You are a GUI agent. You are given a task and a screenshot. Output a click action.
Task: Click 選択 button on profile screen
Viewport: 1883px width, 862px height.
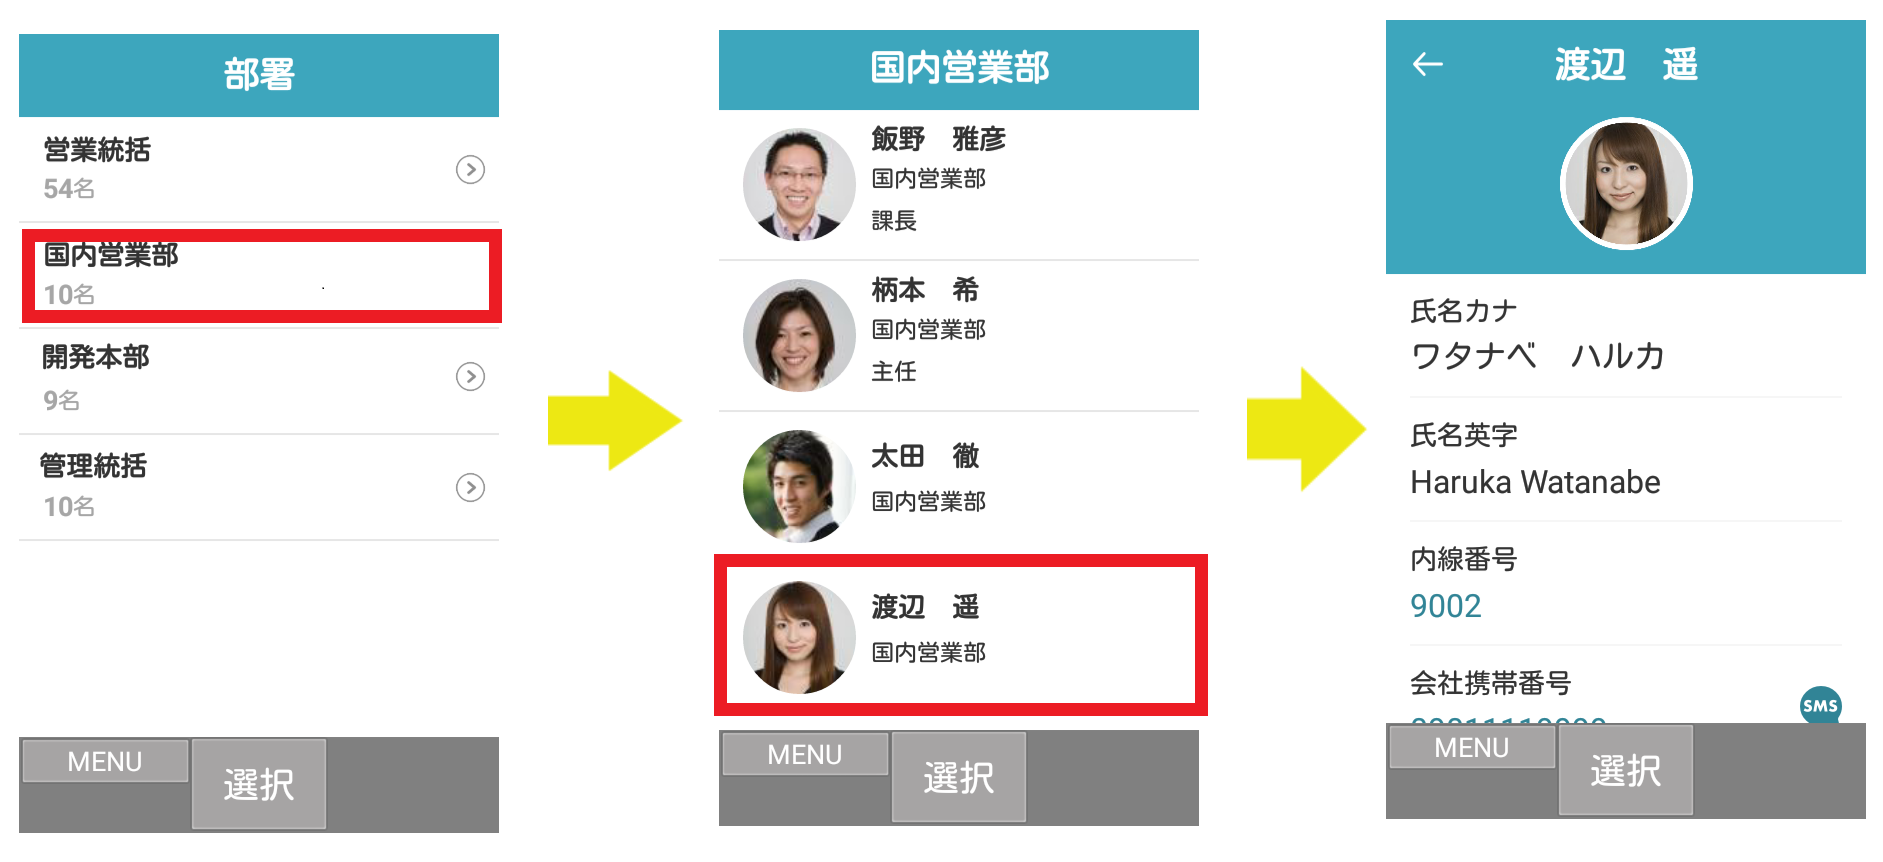click(1626, 770)
